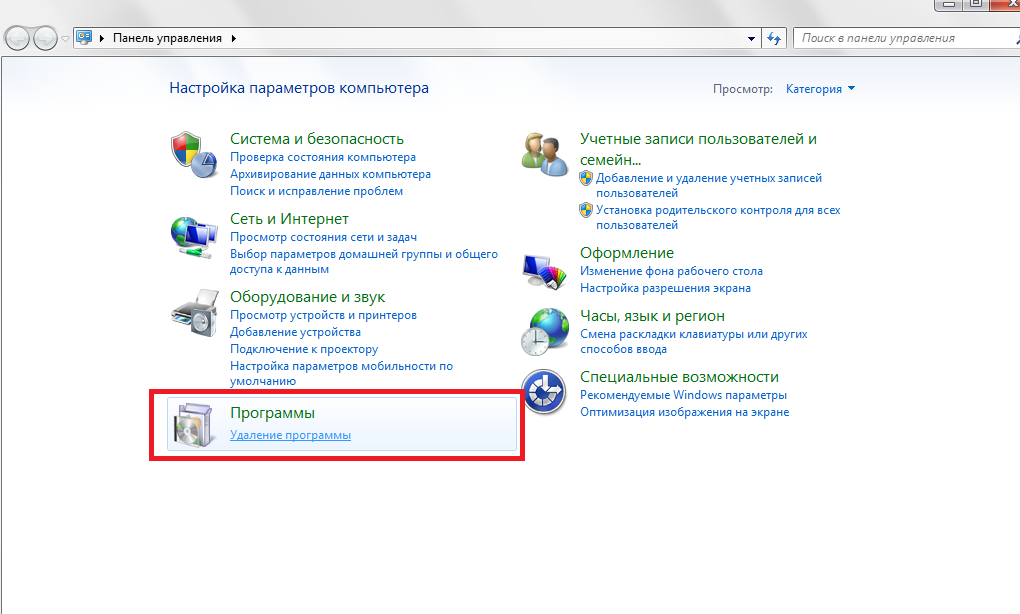The height and width of the screenshot is (614, 1020).
Task: Open Учетные записи пользователей и семейн... heading
Action: coord(698,149)
